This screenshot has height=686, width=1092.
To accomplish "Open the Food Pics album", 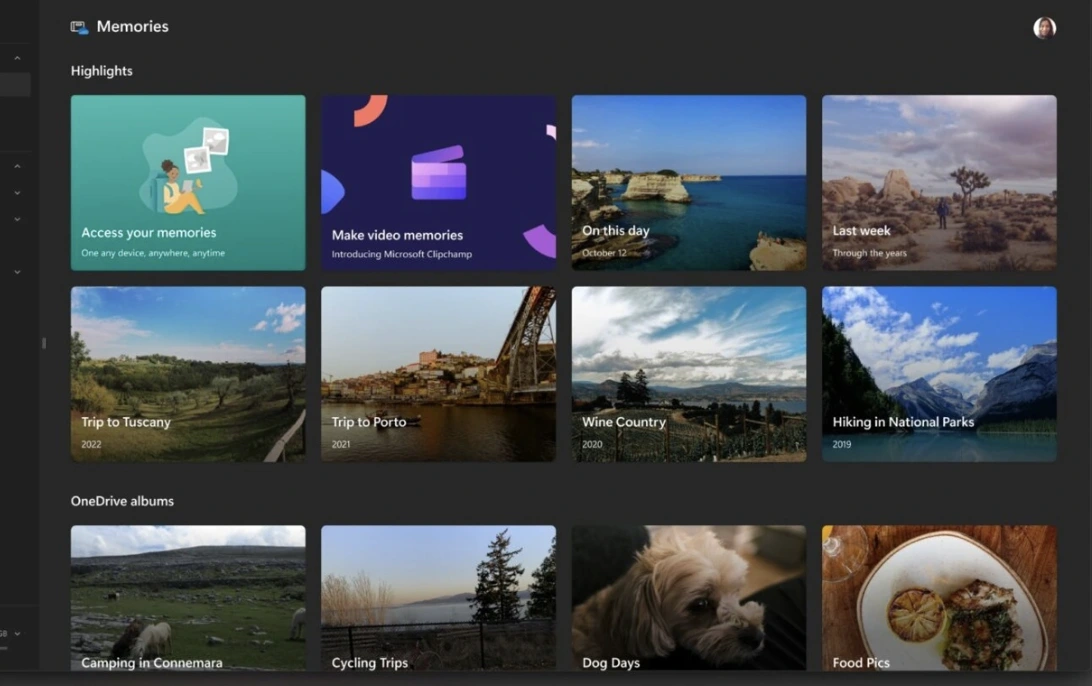I will tap(938, 597).
